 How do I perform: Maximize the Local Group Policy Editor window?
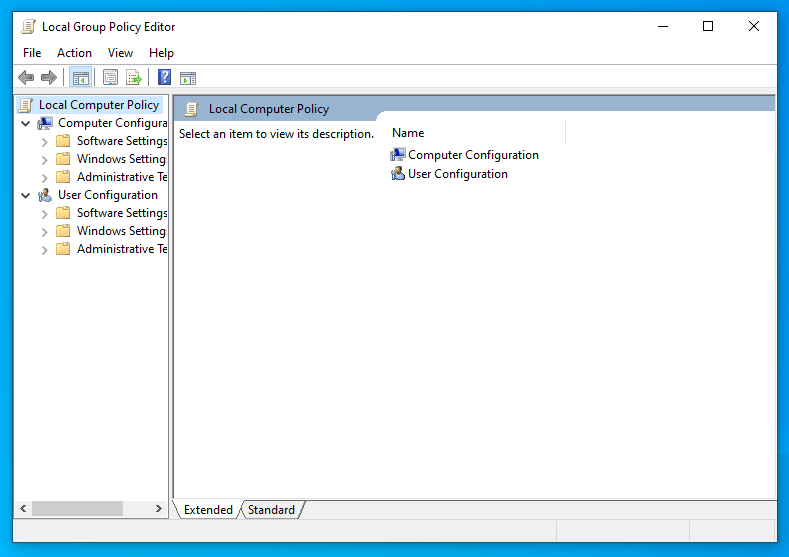pyautogui.click(x=708, y=26)
